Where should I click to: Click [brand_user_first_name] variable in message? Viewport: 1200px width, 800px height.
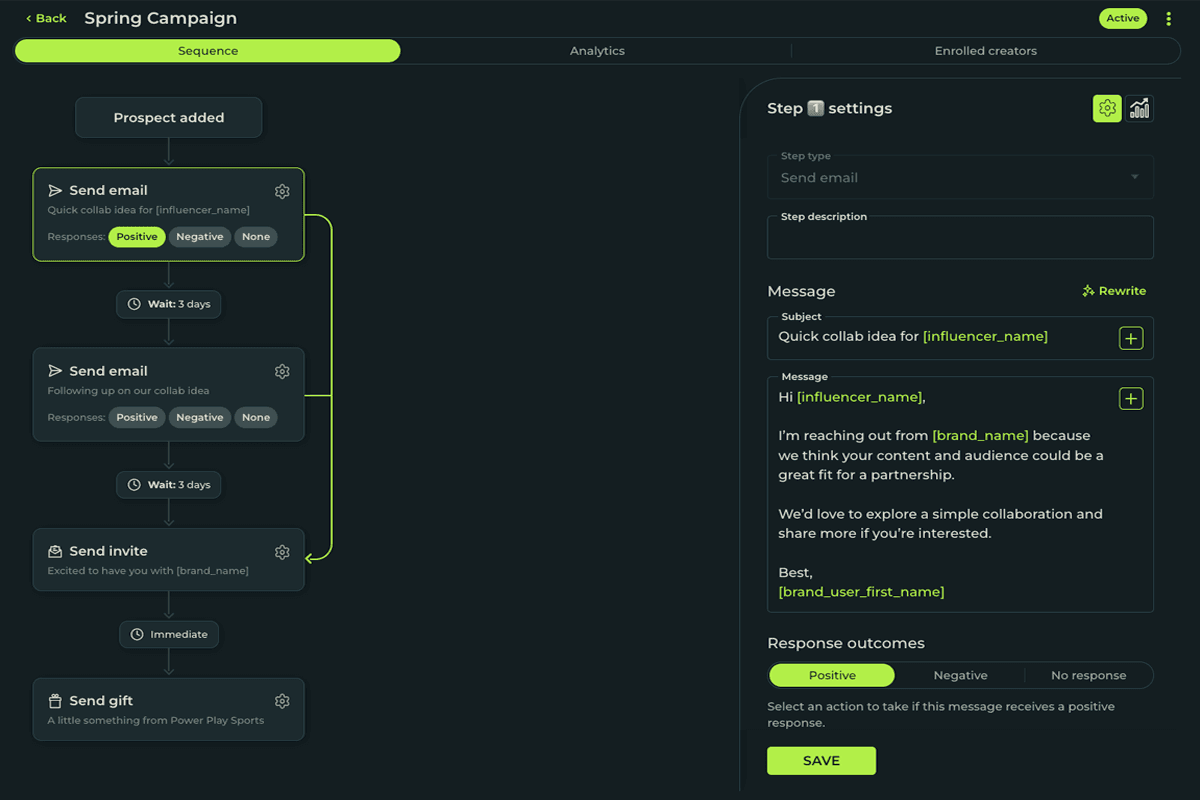point(861,592)
